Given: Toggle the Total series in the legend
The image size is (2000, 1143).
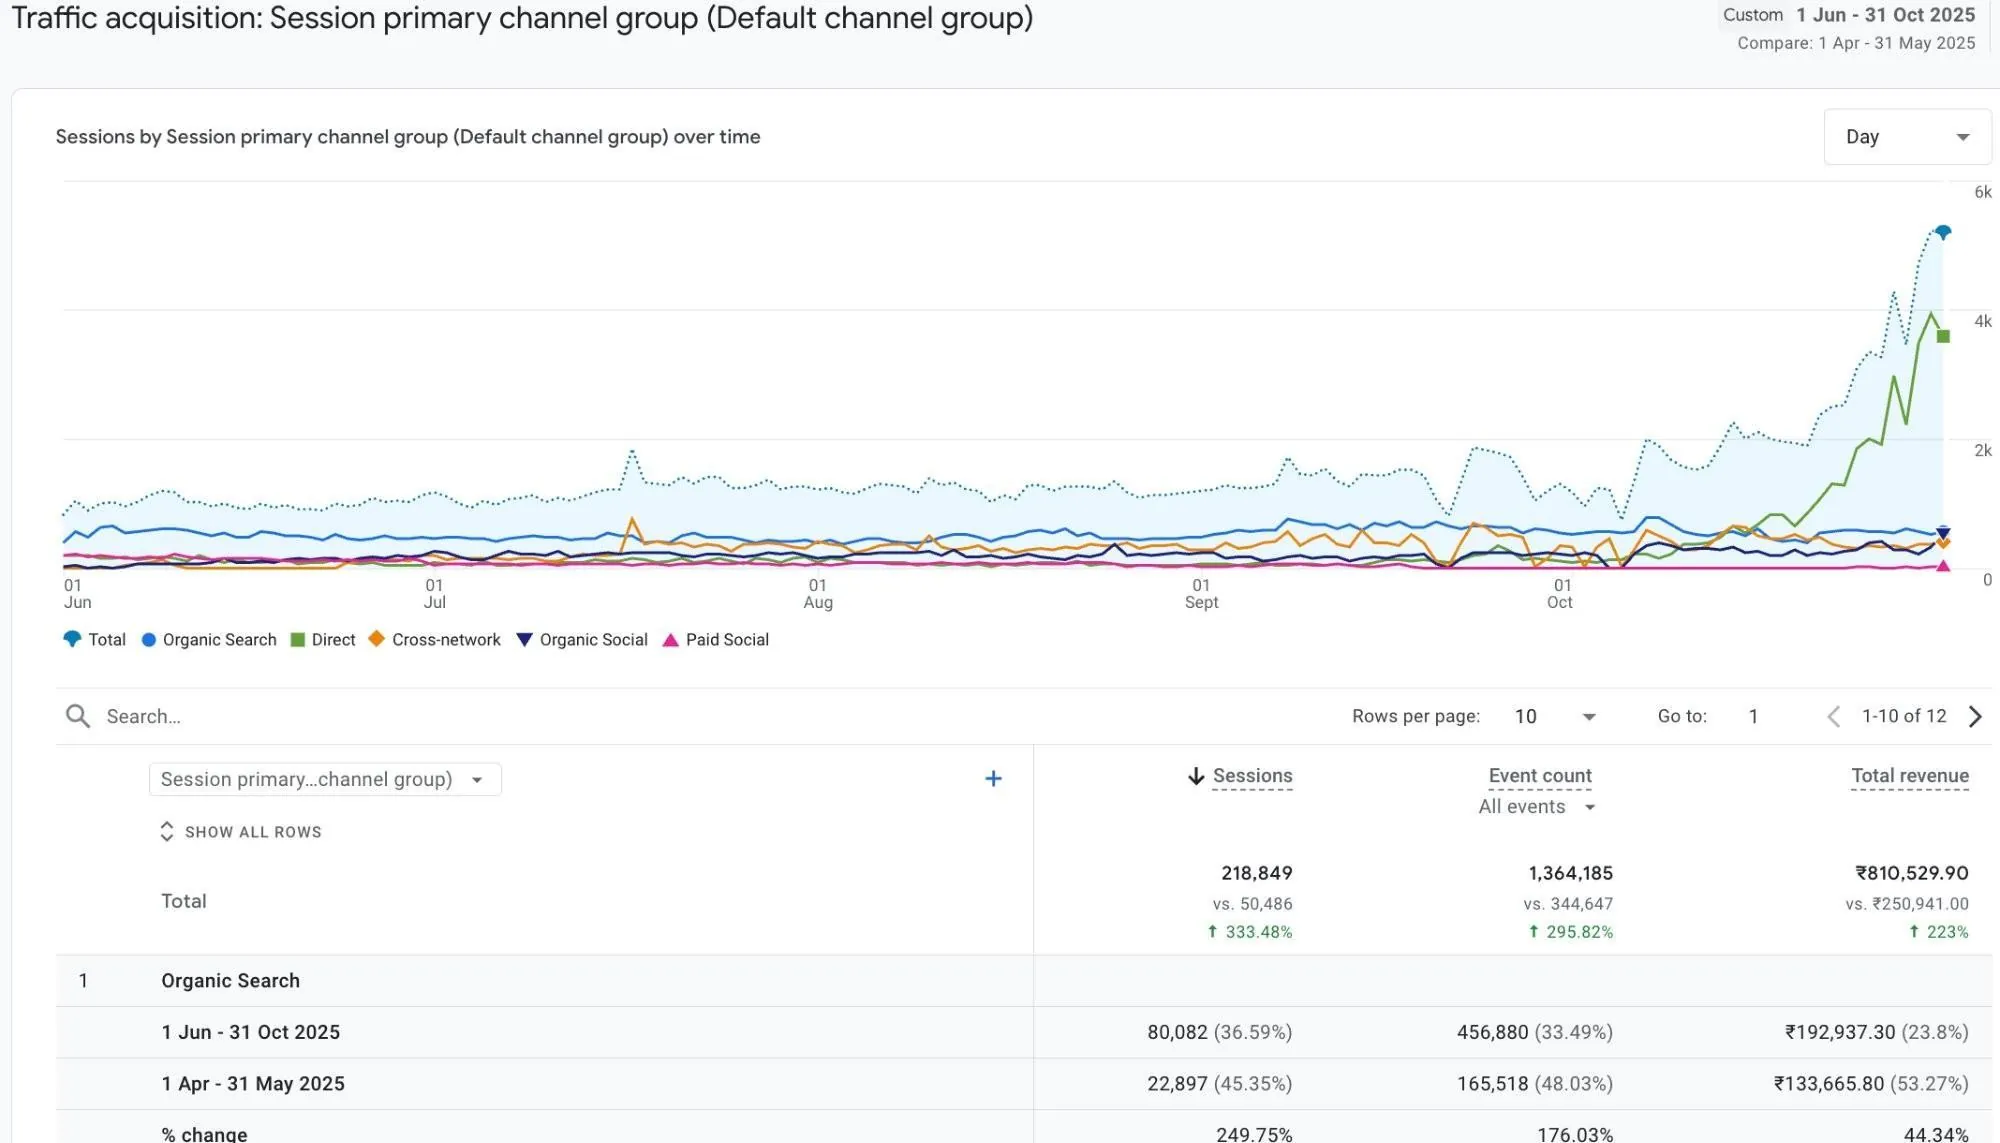Looking at the screenshot, I should tap(94, 639).
